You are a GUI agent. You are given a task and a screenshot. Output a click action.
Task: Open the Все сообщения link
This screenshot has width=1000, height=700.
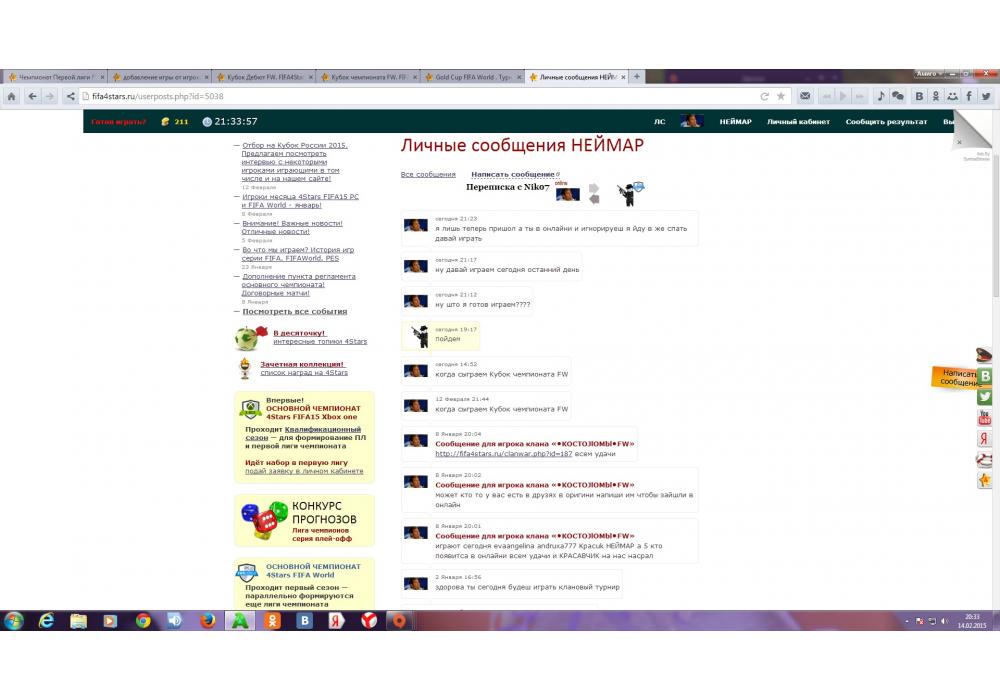(428, 175)
